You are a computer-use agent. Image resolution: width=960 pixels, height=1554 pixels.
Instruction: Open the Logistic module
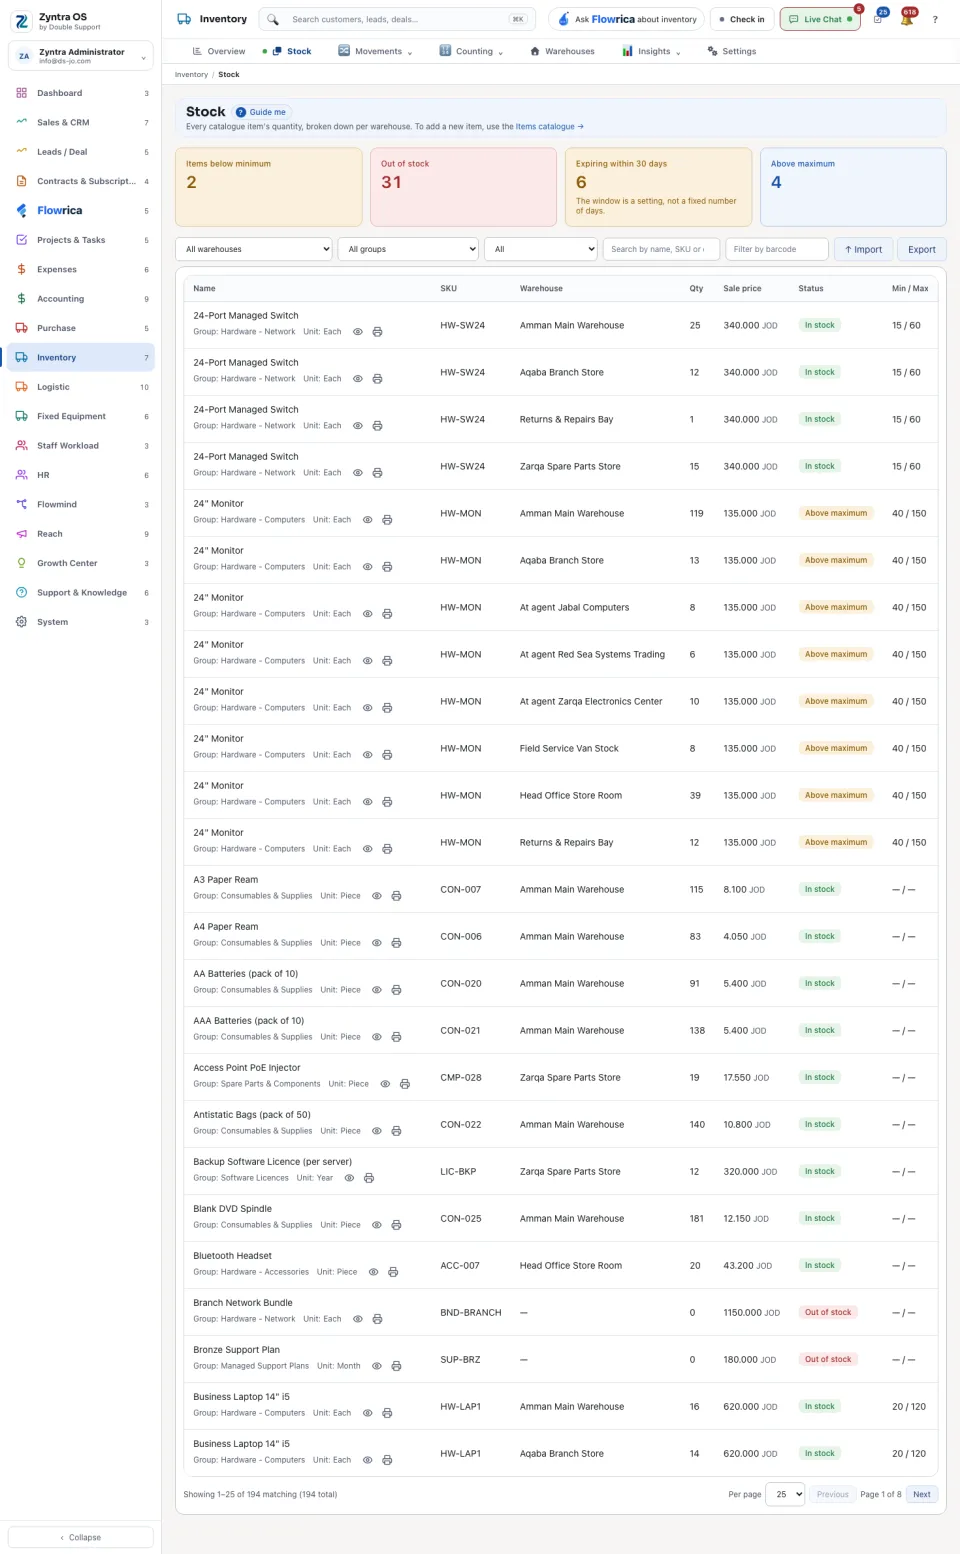(x=81, y=387)
